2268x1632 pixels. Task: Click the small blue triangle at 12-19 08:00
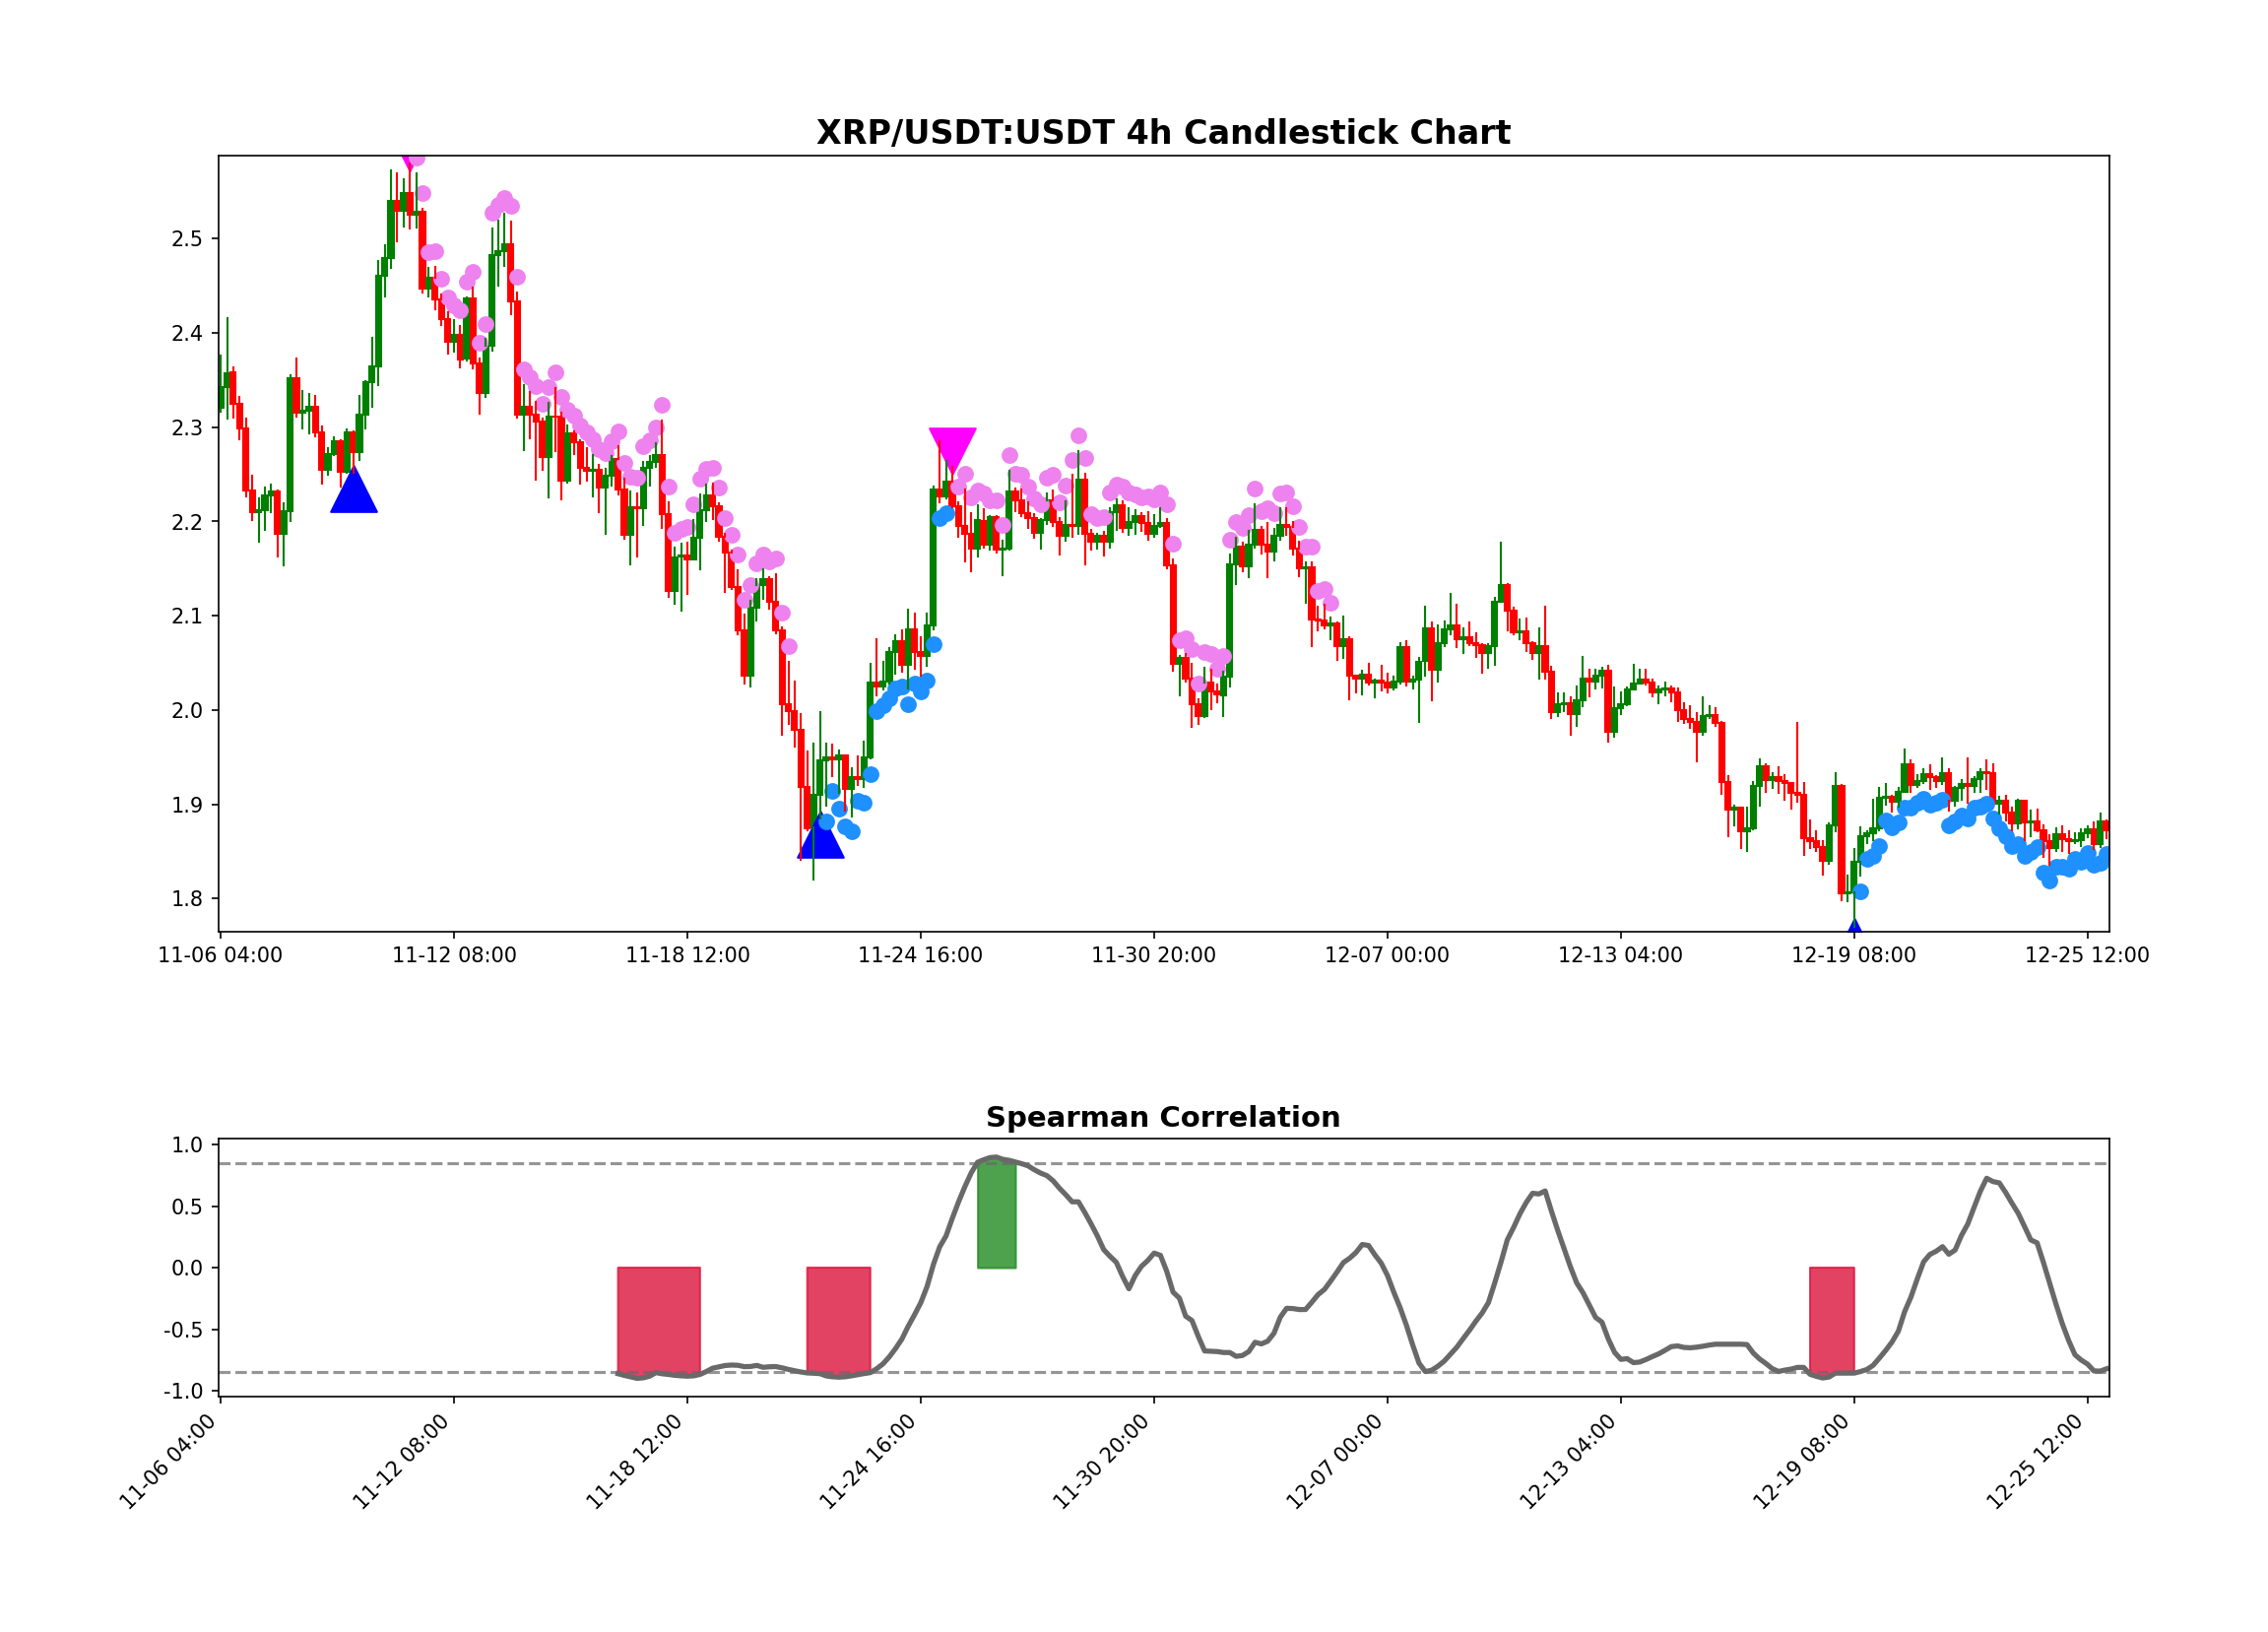[1853, 927]
